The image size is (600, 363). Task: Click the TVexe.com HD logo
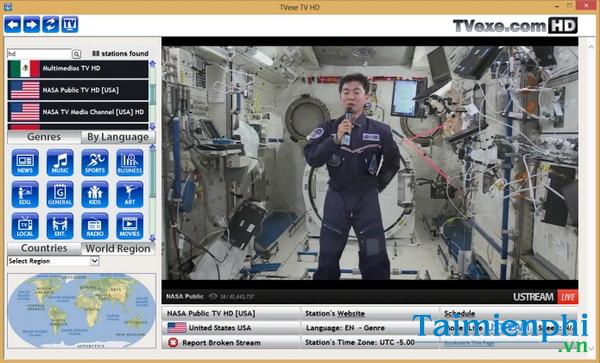(x=515, y=26)
